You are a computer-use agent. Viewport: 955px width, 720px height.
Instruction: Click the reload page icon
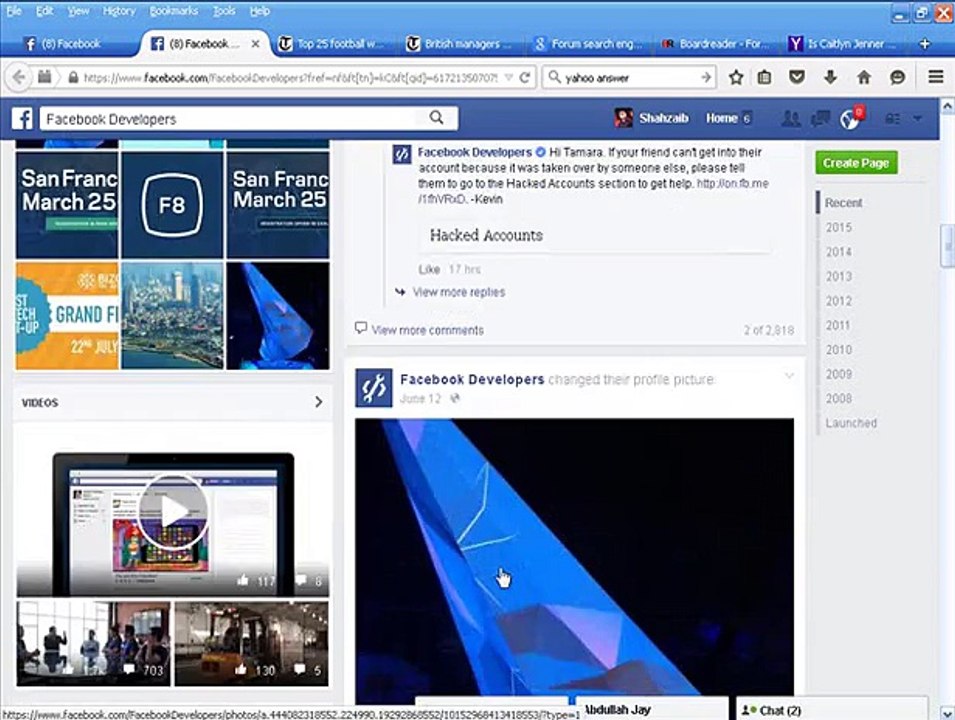(524, 77)
